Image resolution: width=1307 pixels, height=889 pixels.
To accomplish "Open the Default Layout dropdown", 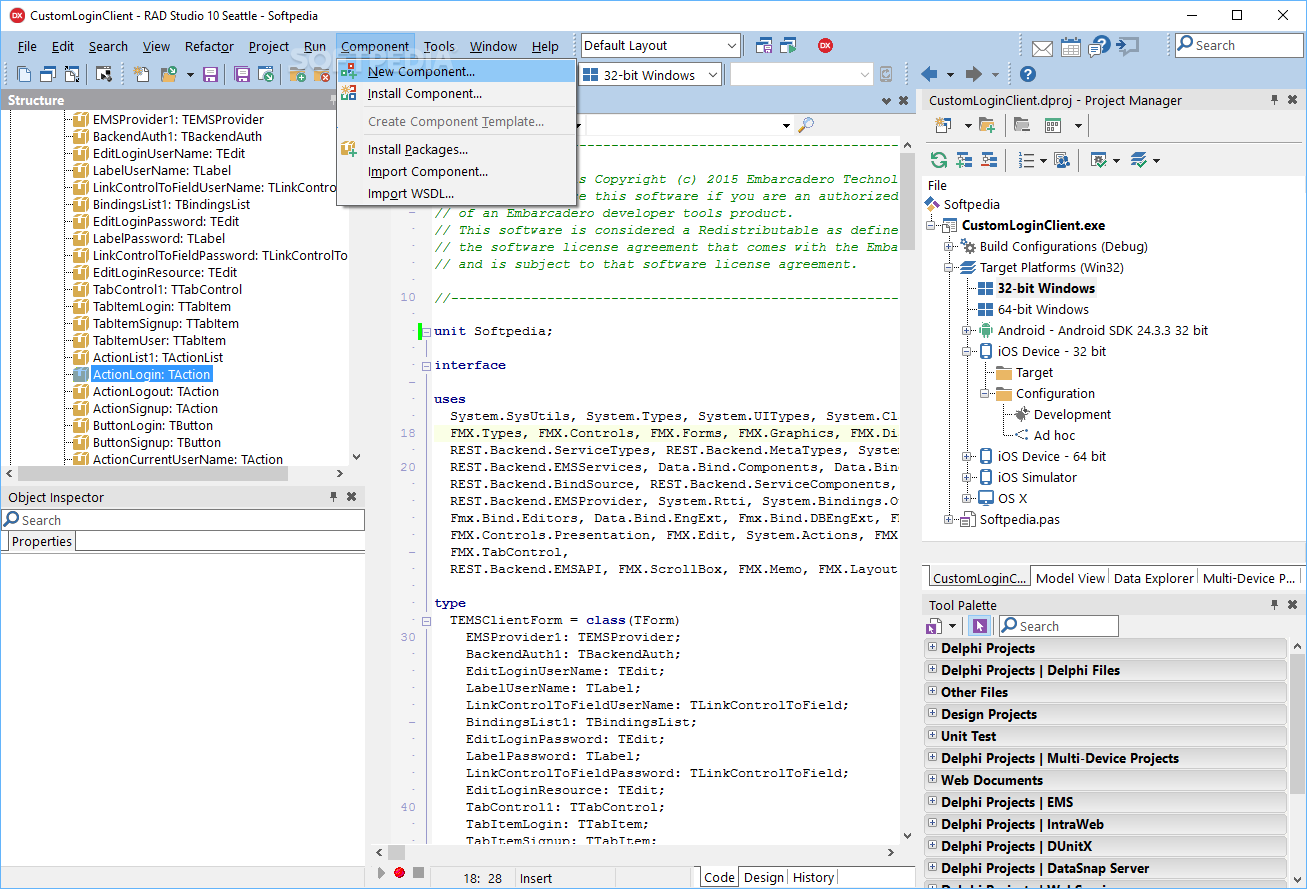I will [x=732, y=46].
